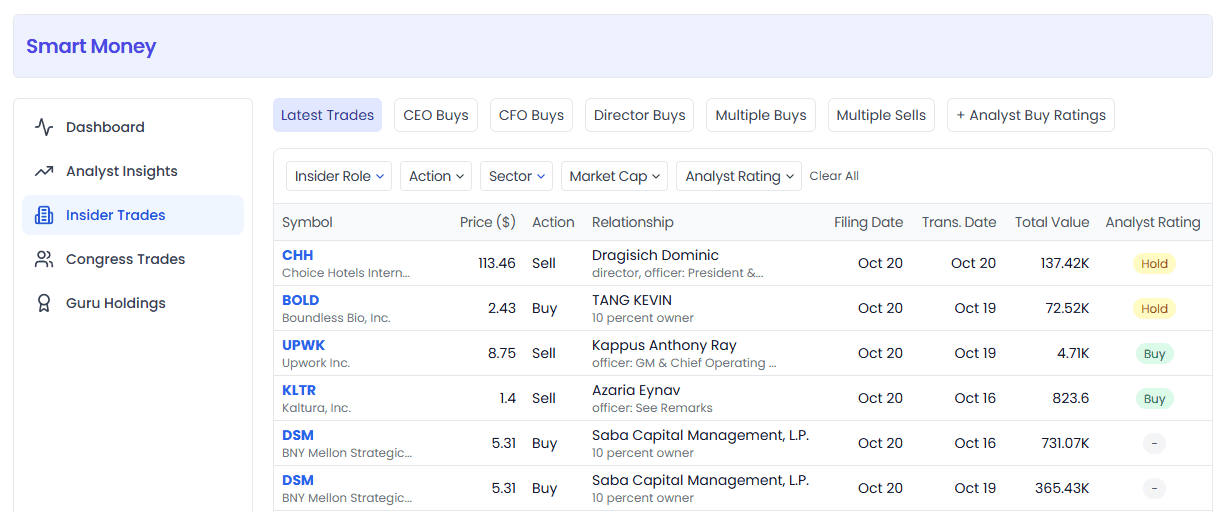Click the Hold rating badge for BOLD
Screen dimensions: 1227x512
point(1154,309)
